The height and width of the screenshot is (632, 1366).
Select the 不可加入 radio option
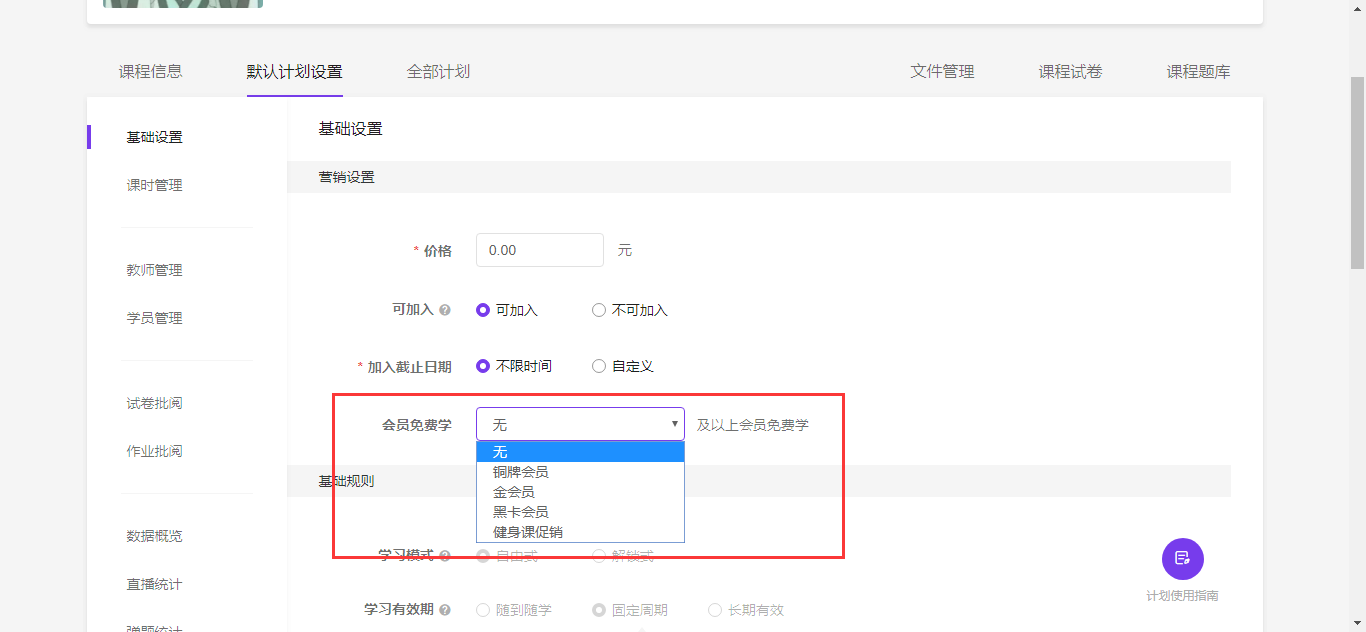599,310
